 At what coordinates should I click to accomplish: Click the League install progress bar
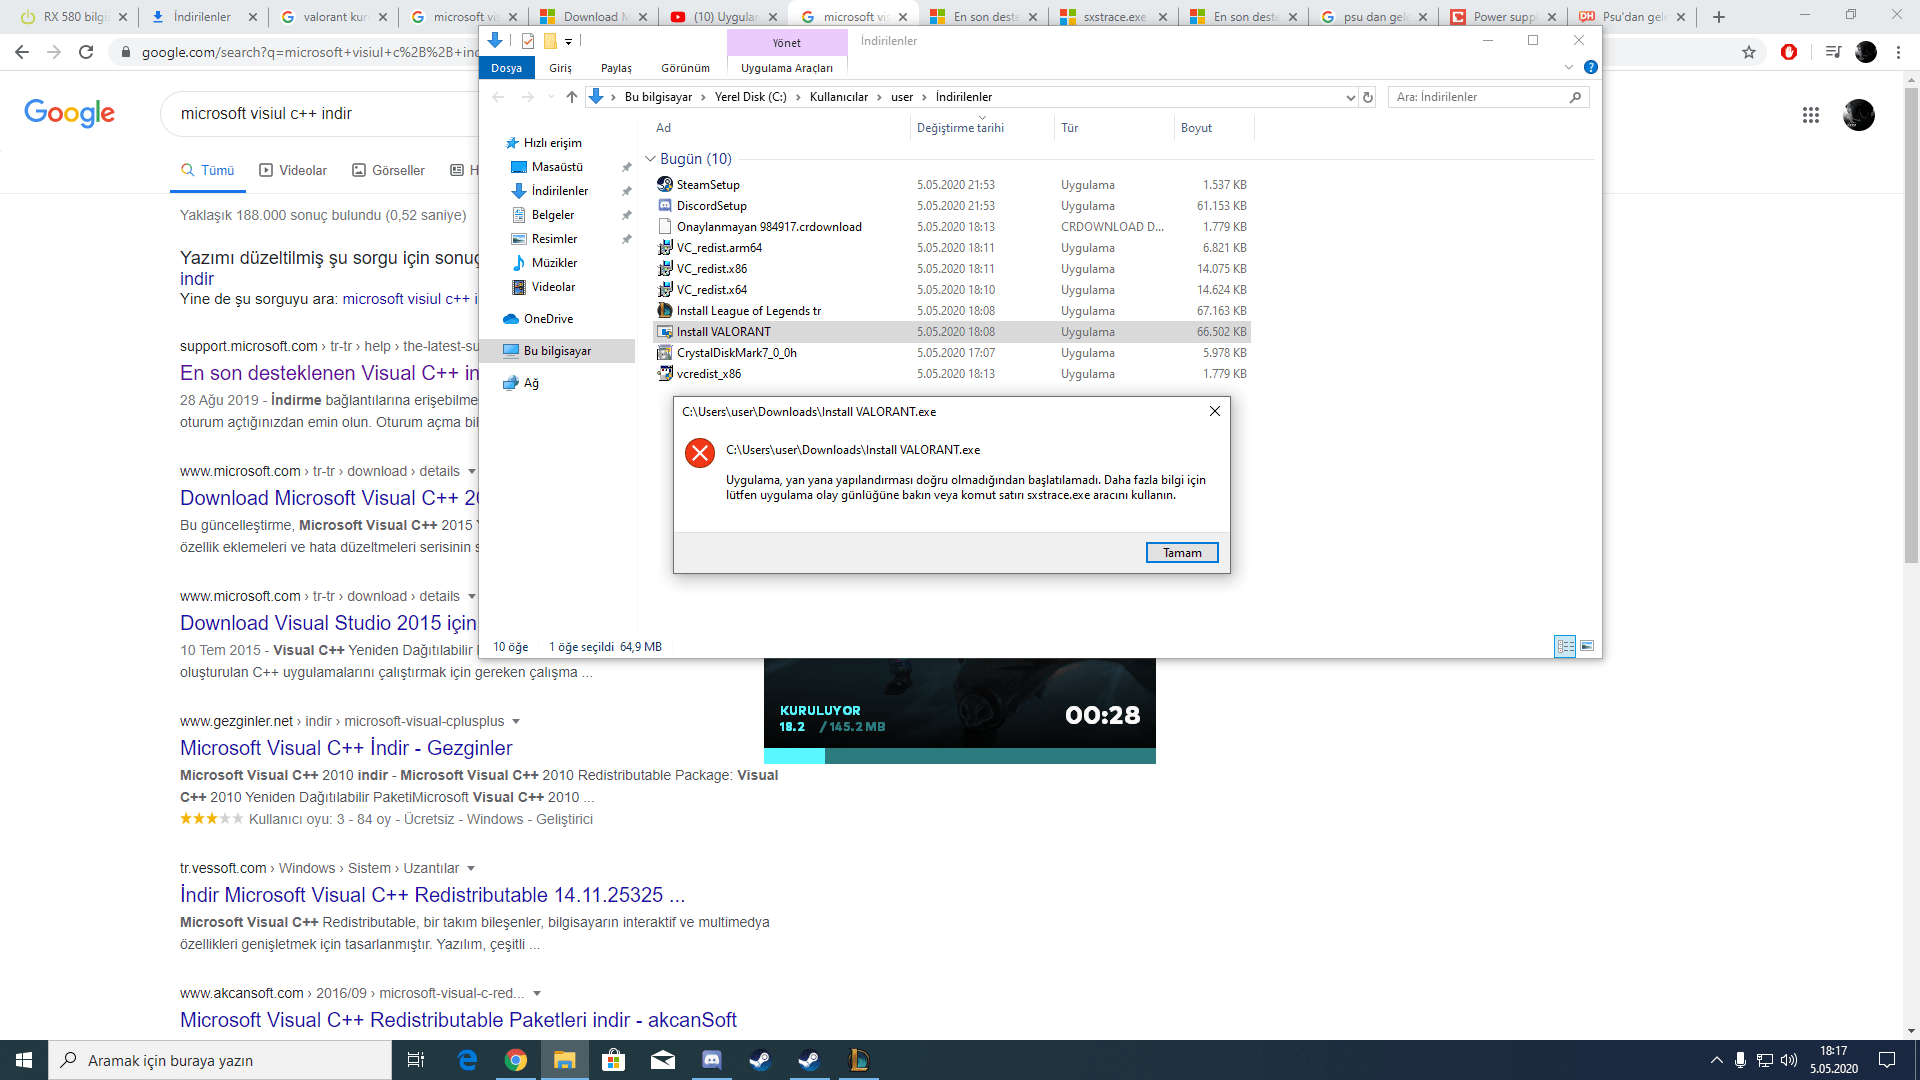pyautogui.click(x=959, y=756)
